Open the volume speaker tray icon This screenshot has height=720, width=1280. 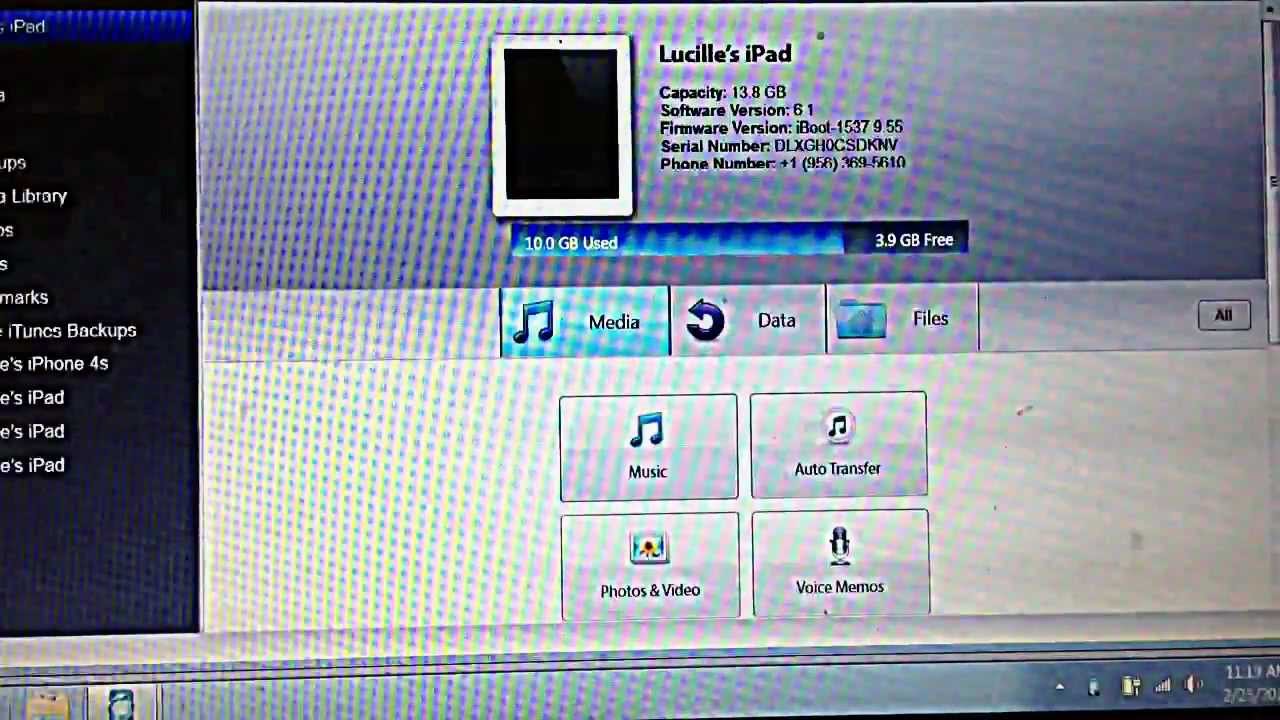(x=1193, y=685)
